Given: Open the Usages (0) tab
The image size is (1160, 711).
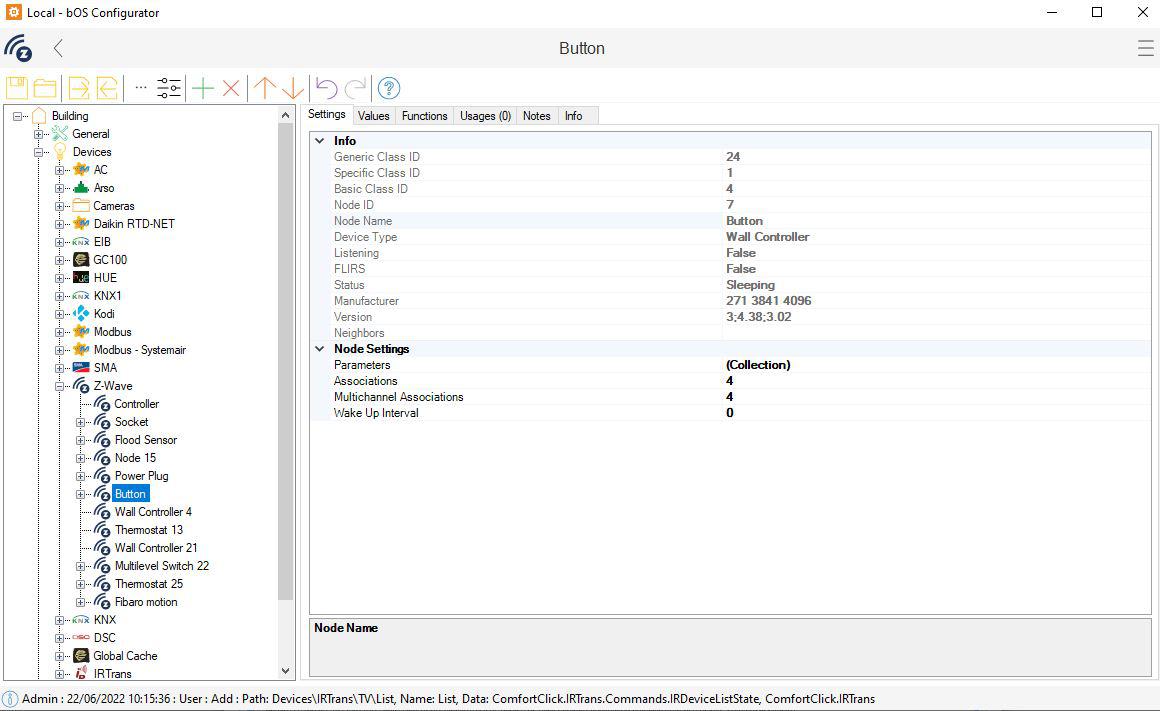Looking at the screenshot, I should coord(485,115).
